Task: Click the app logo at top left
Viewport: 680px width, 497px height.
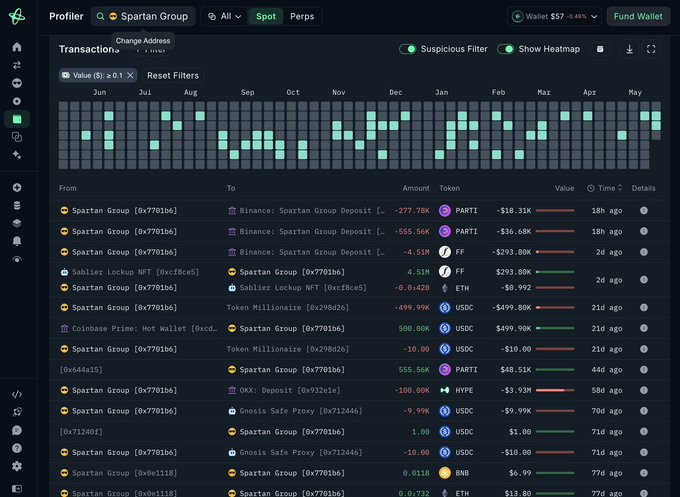Action: (x=17, y=16)
